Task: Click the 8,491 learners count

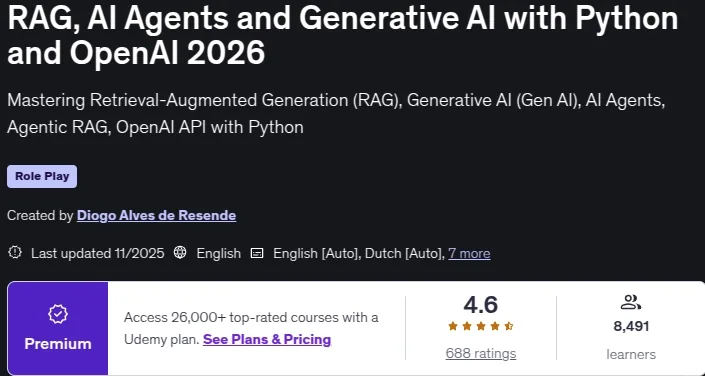Action: 631,326
